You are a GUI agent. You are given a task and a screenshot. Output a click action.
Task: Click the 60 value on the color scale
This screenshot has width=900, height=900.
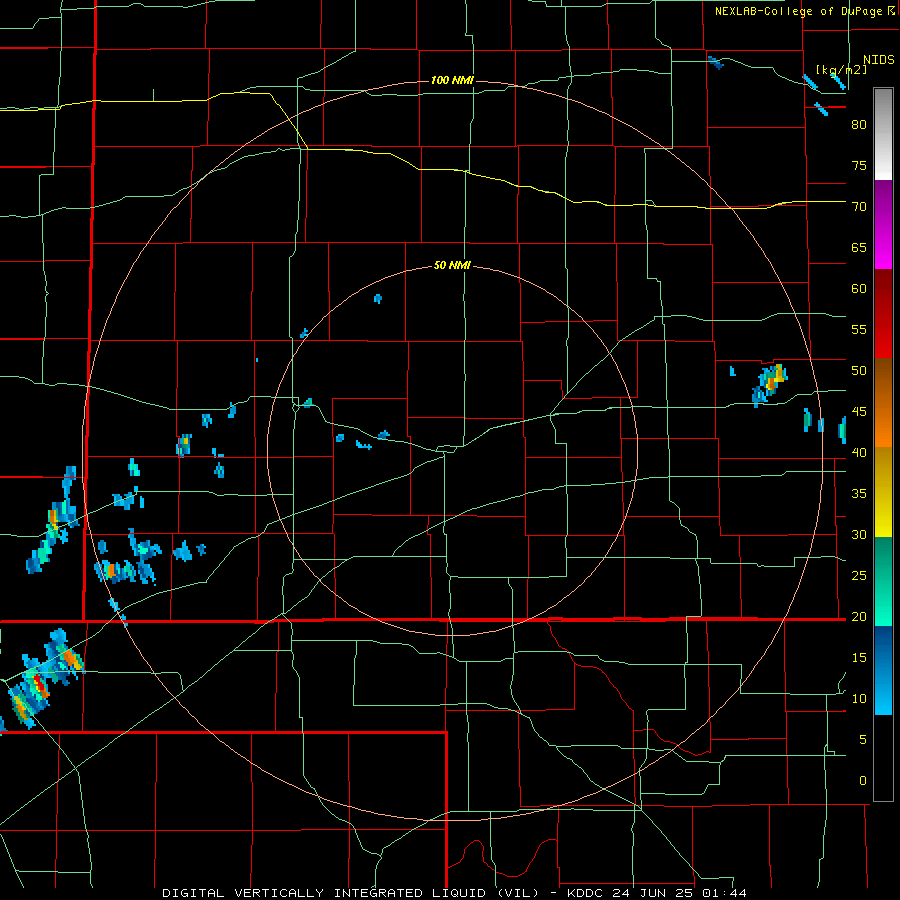tap(859, 289)
